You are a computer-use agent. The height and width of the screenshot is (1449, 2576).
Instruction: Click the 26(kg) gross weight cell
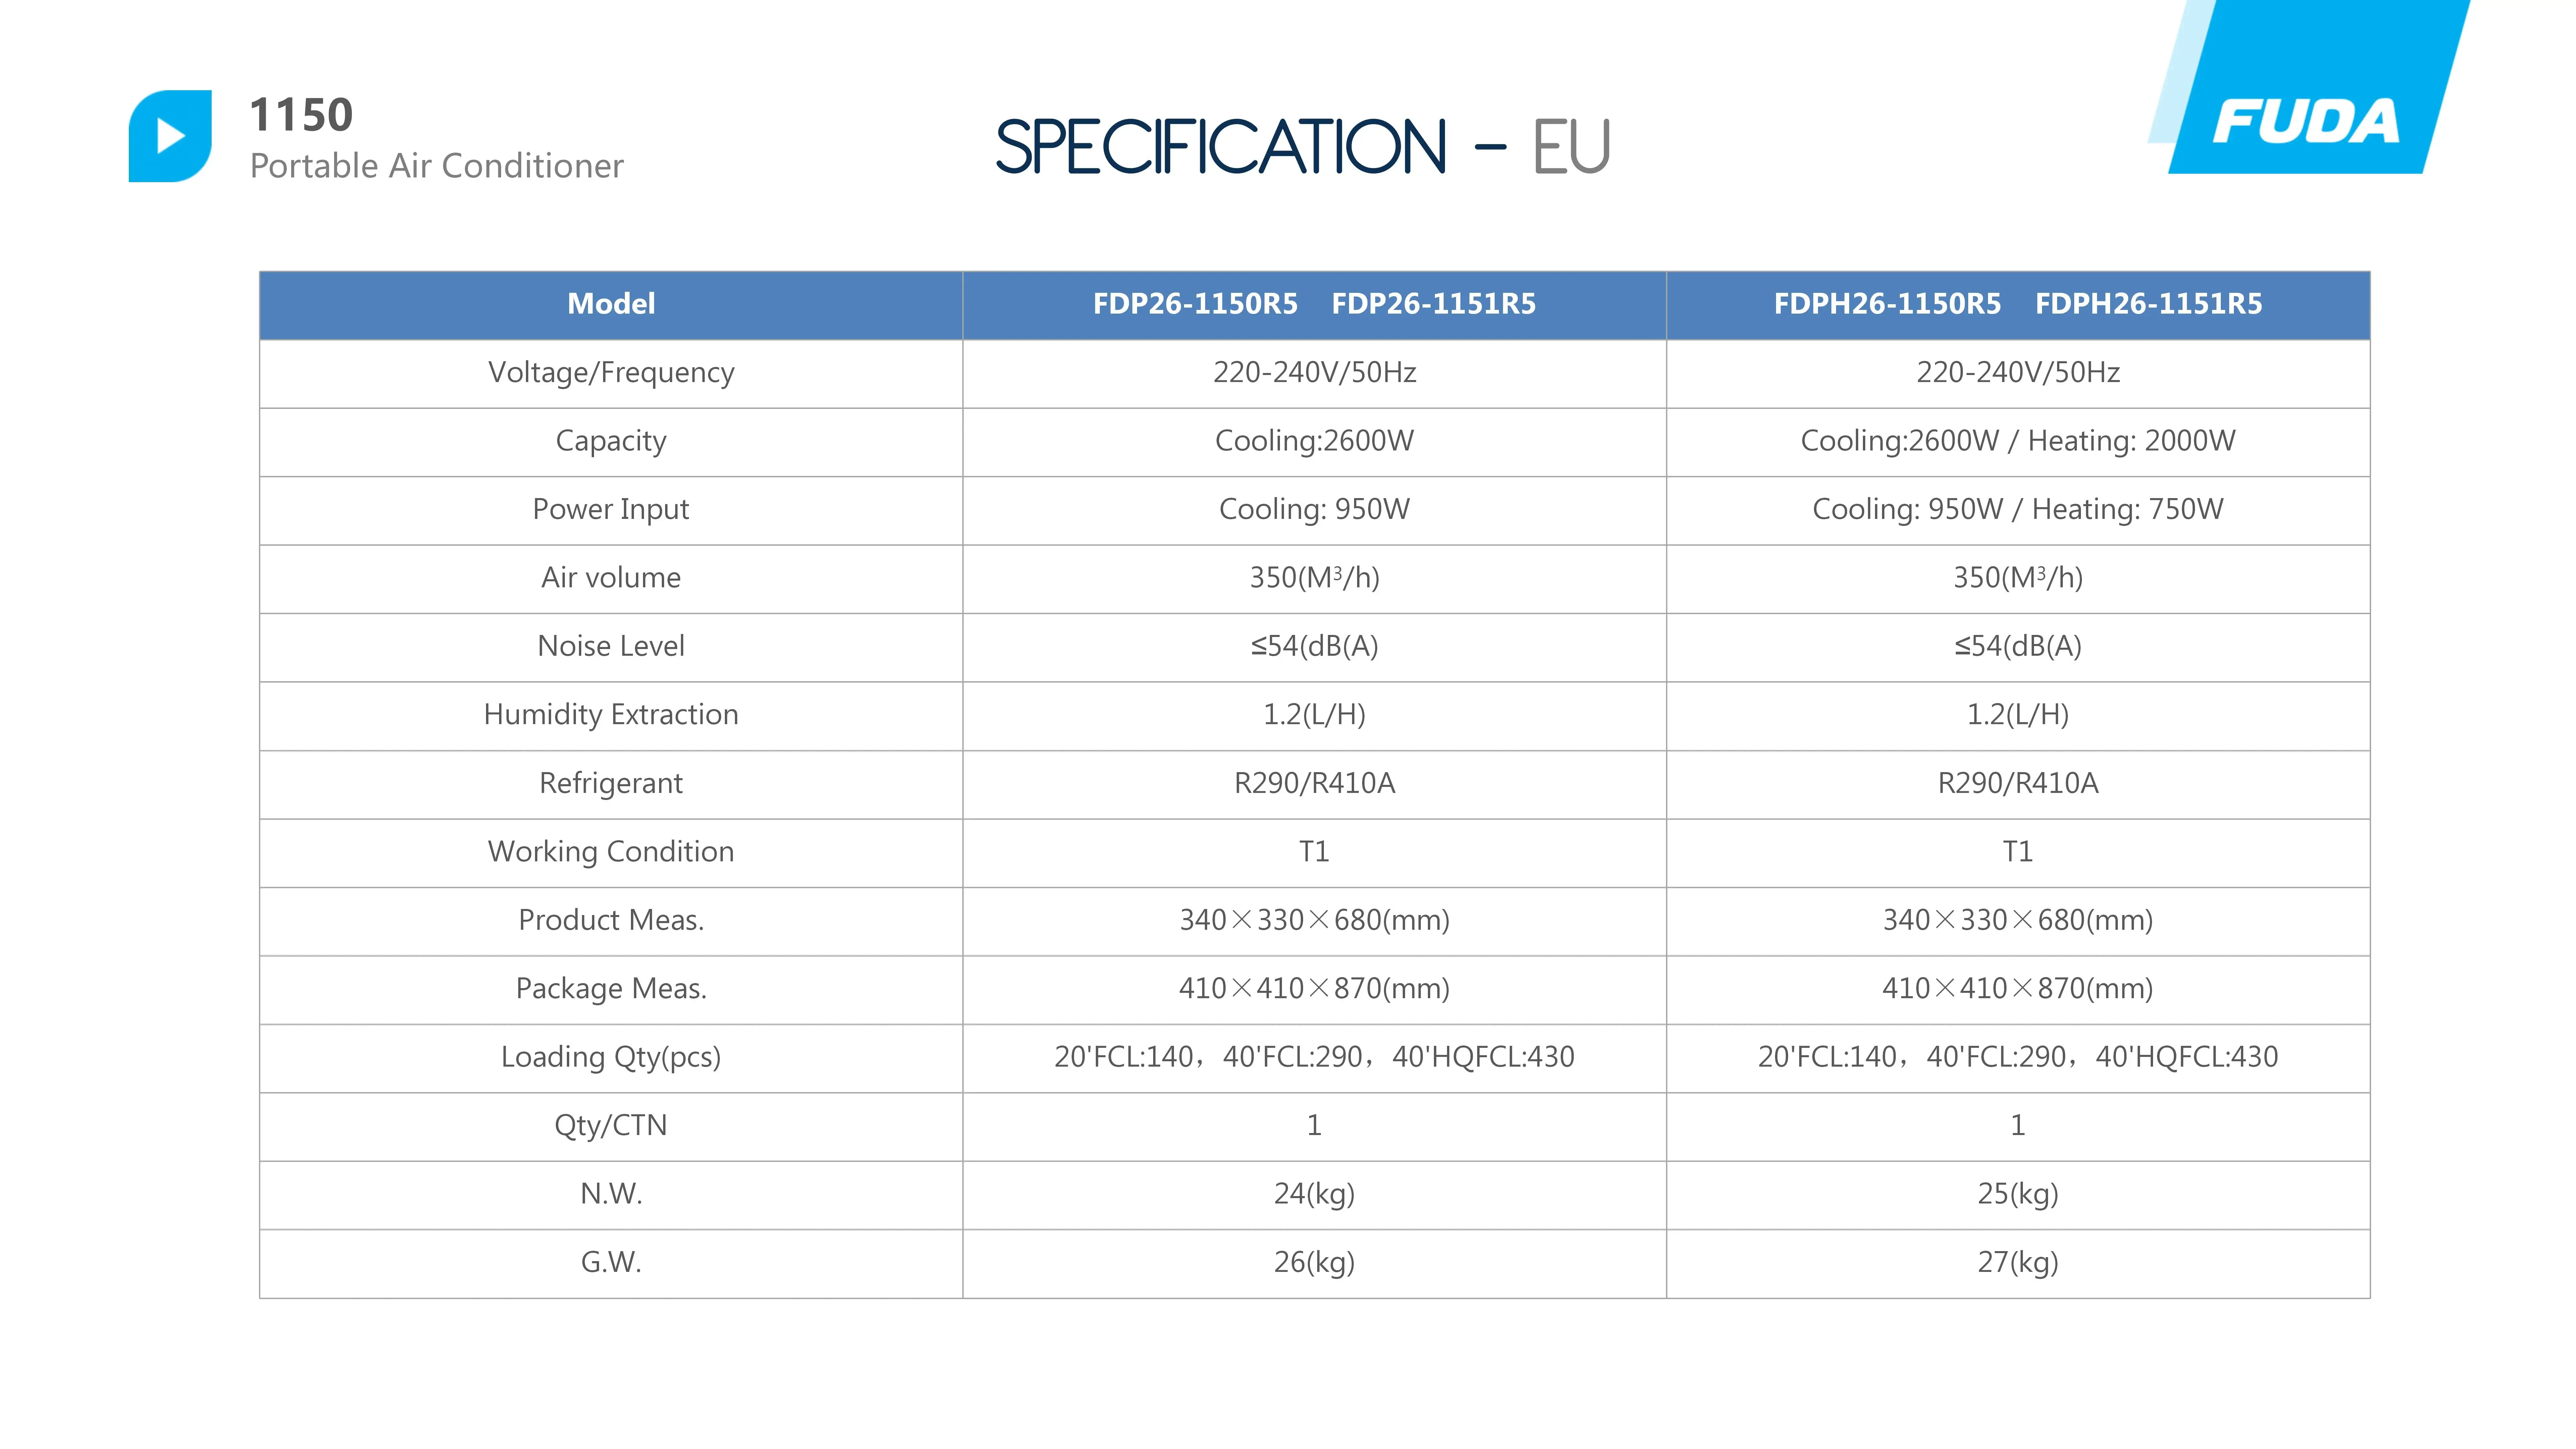[x=1314, y=1263]
